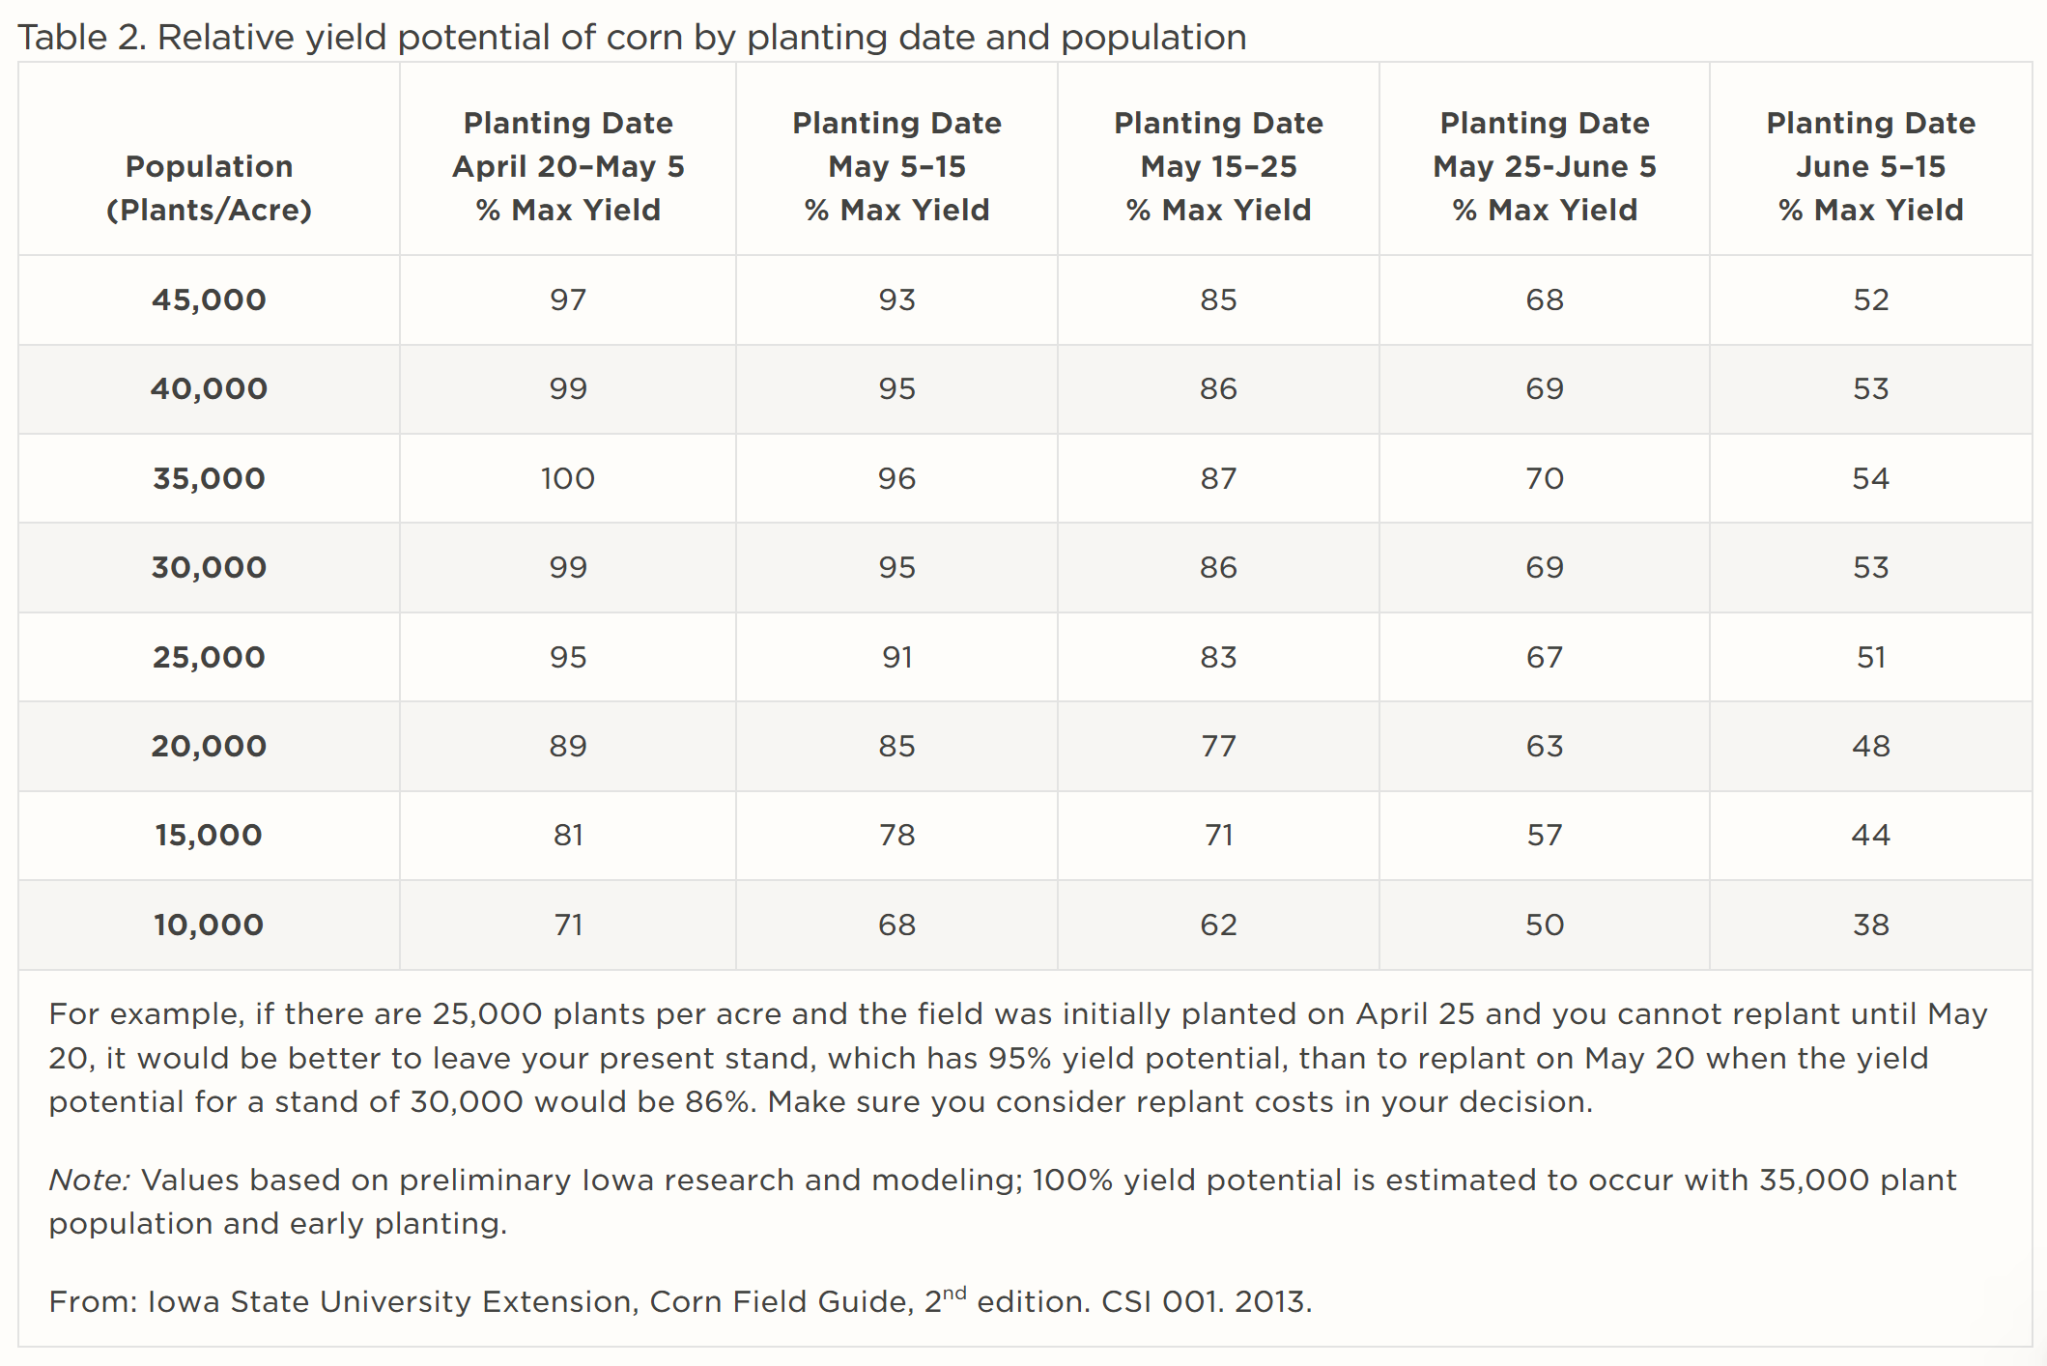The width and height of the screenshot is (2047, 1366).
Task: Click the 15,000 population row label
Action: 209,835
